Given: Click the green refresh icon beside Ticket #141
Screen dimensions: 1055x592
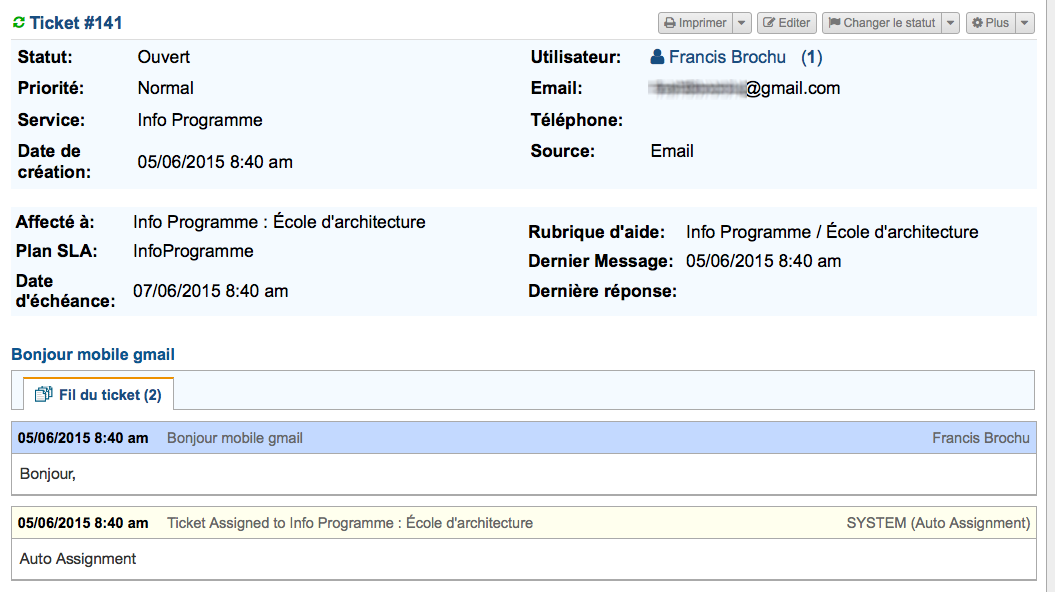Looking at the screenshot, I should 19,23.
